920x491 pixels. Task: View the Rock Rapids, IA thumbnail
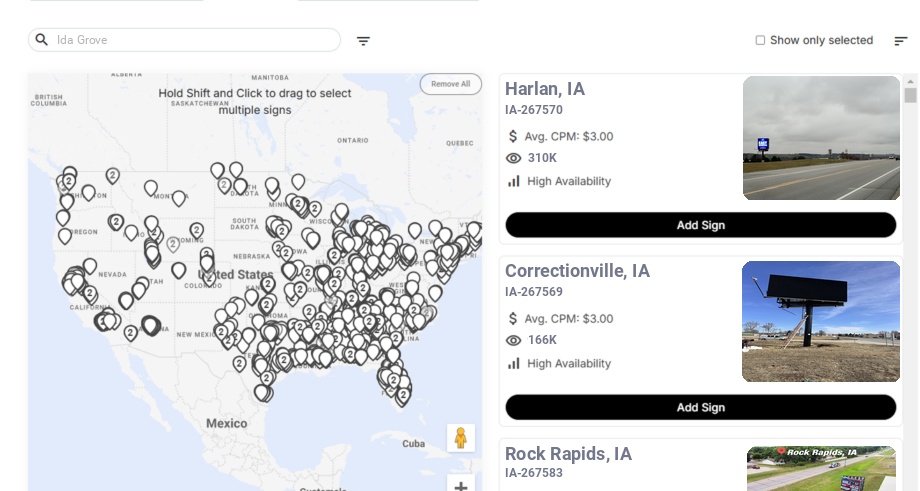[821, 468]
